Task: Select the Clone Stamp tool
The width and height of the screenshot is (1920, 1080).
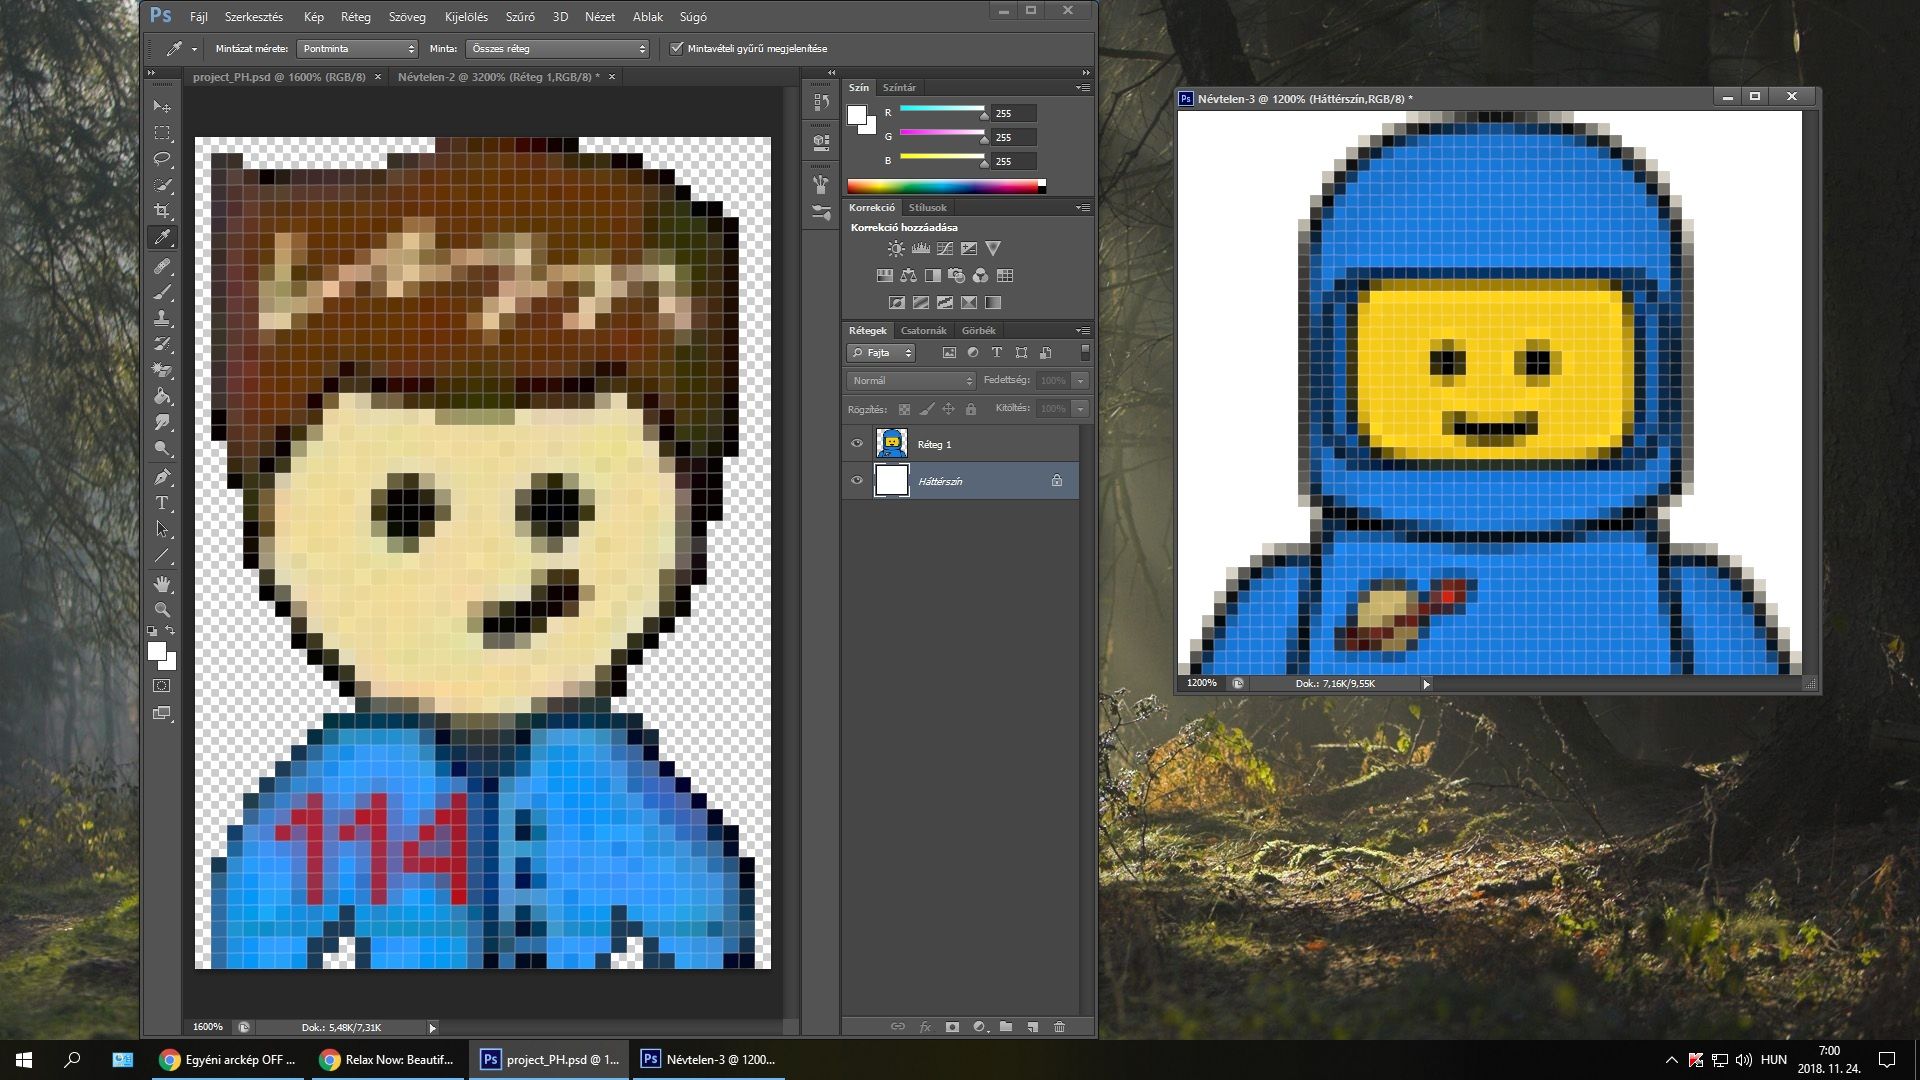Action: pyautogui.click(x=162, y=318)
